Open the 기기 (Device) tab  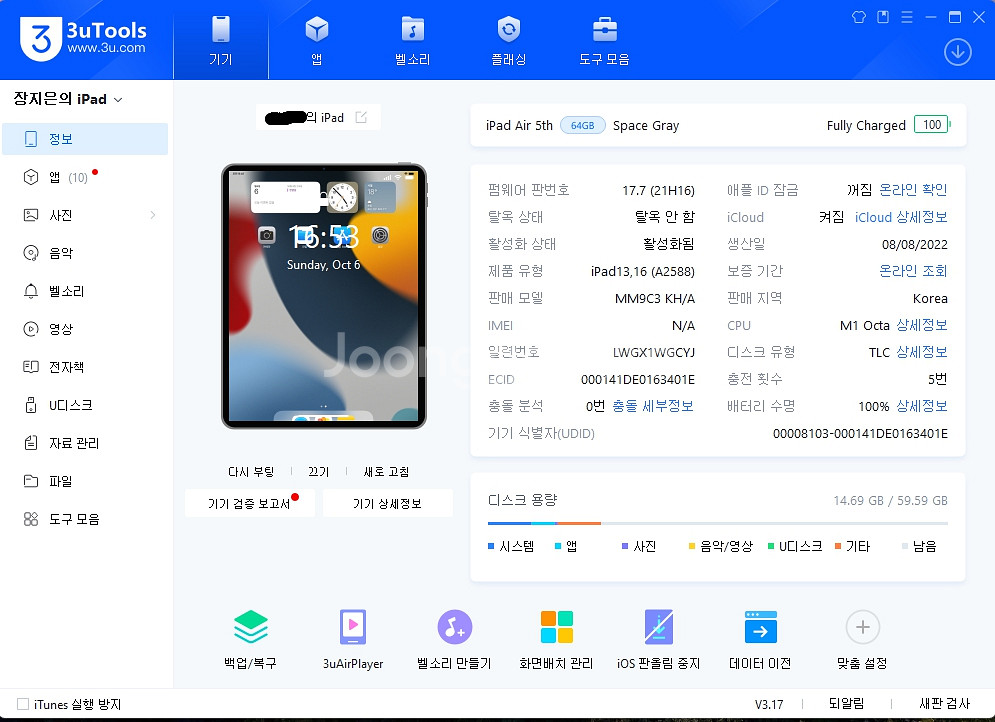coord(220,41)
